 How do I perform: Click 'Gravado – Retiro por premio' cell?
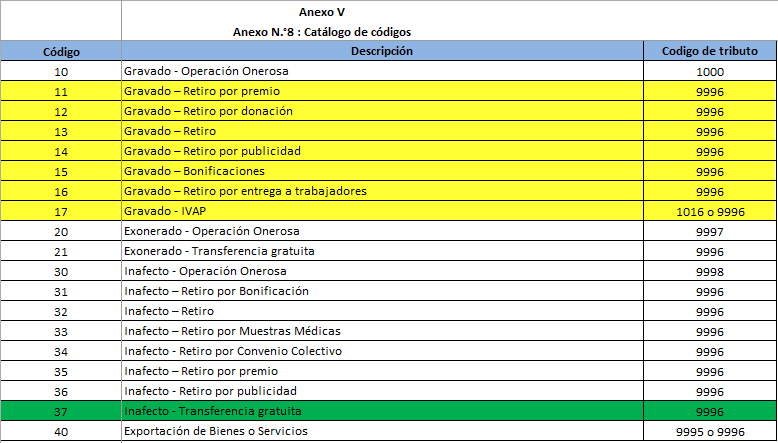pos(382,91)
